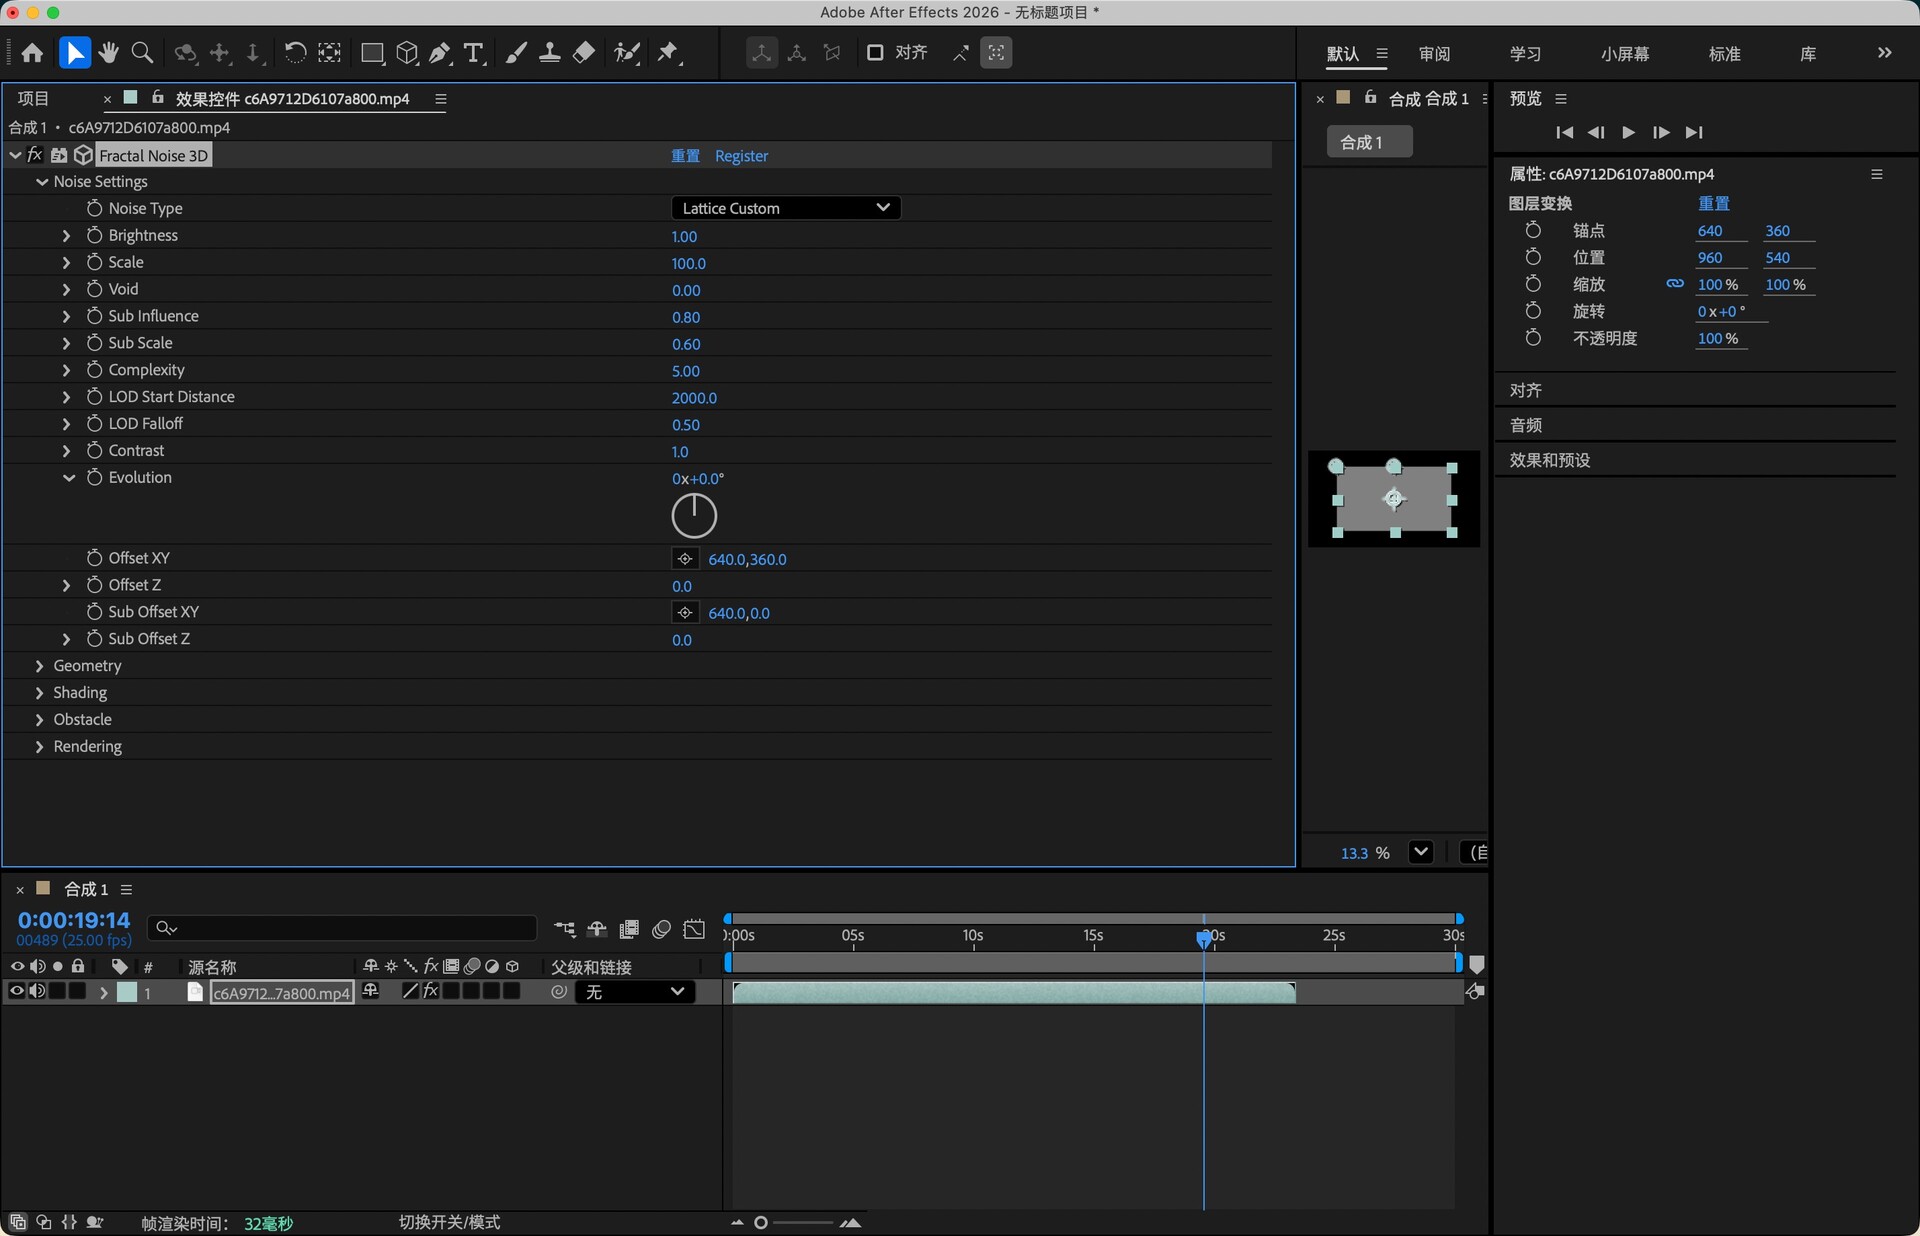
Task: Toggle the layer's fx effects switch
Action: click(431, 991)
